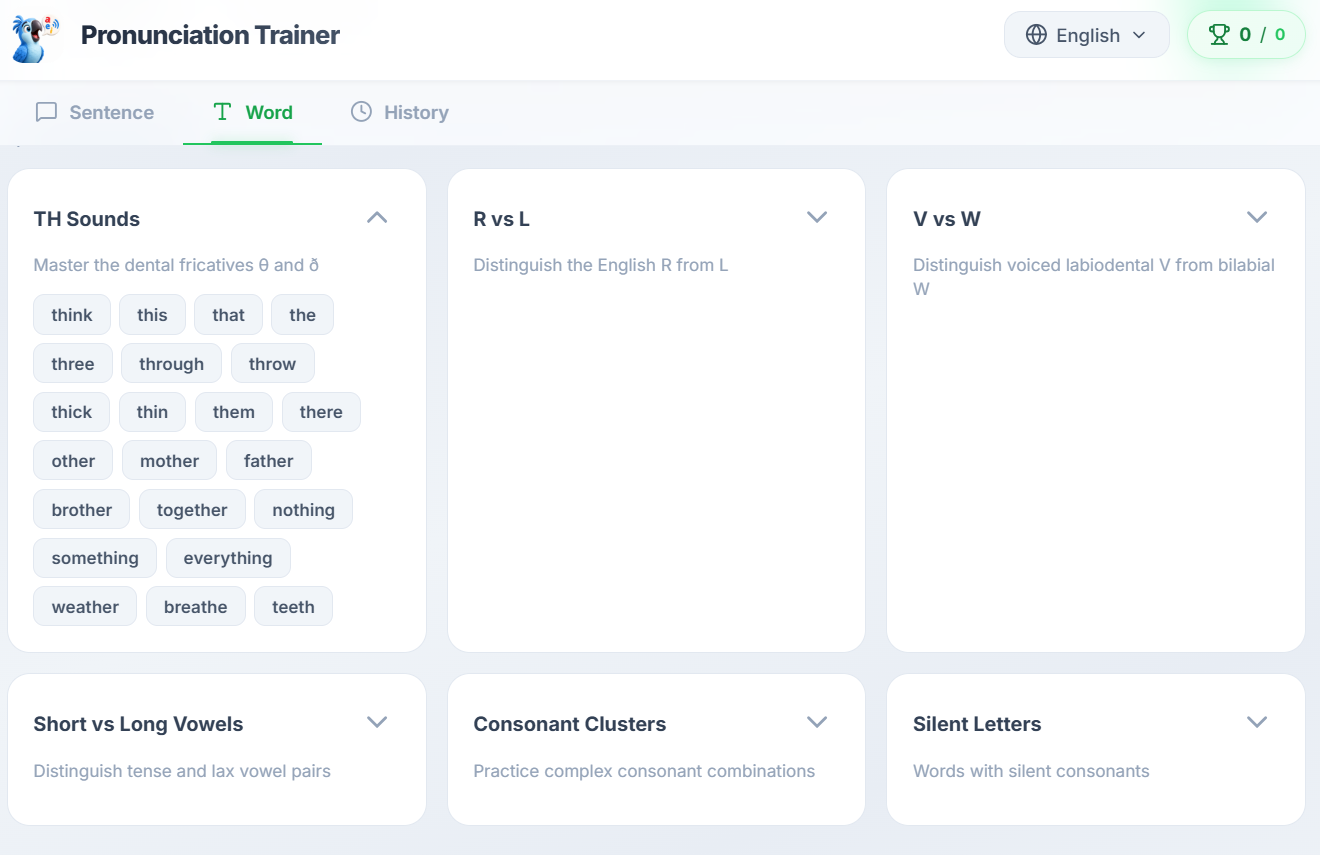Choose the word 'that'

(x=228, y=315)
